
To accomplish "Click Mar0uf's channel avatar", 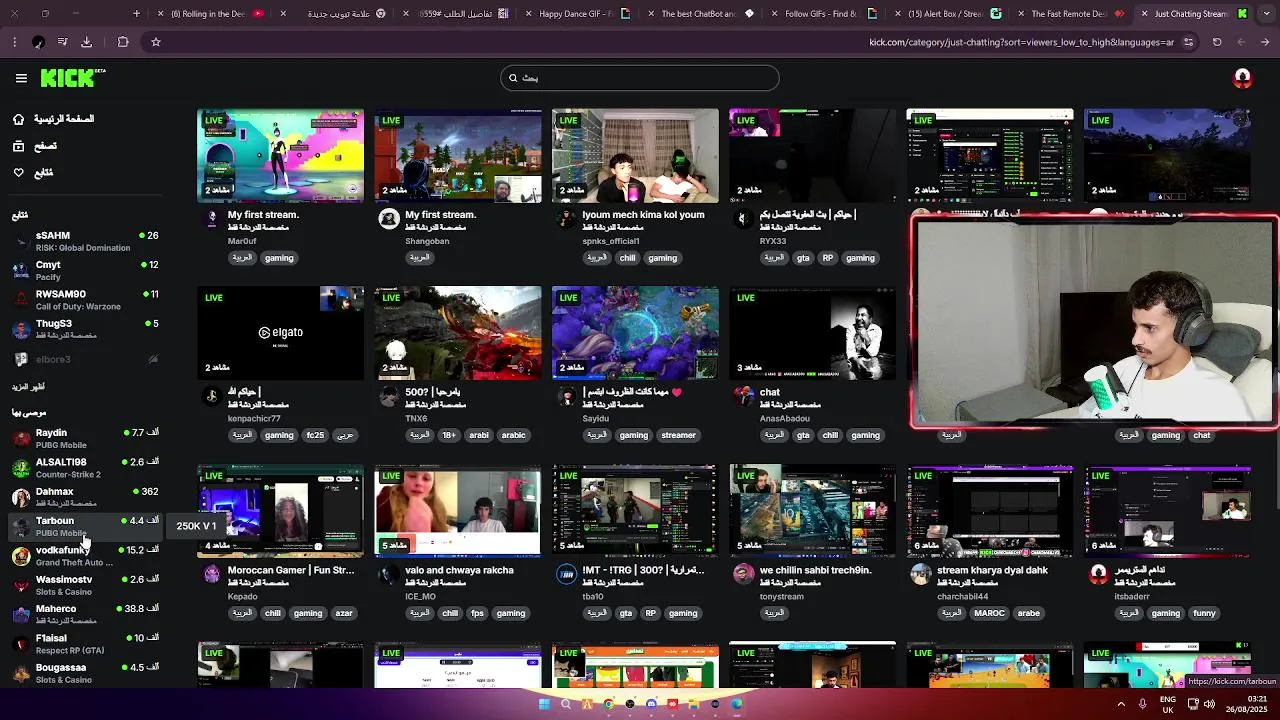I will pos(212,219).
